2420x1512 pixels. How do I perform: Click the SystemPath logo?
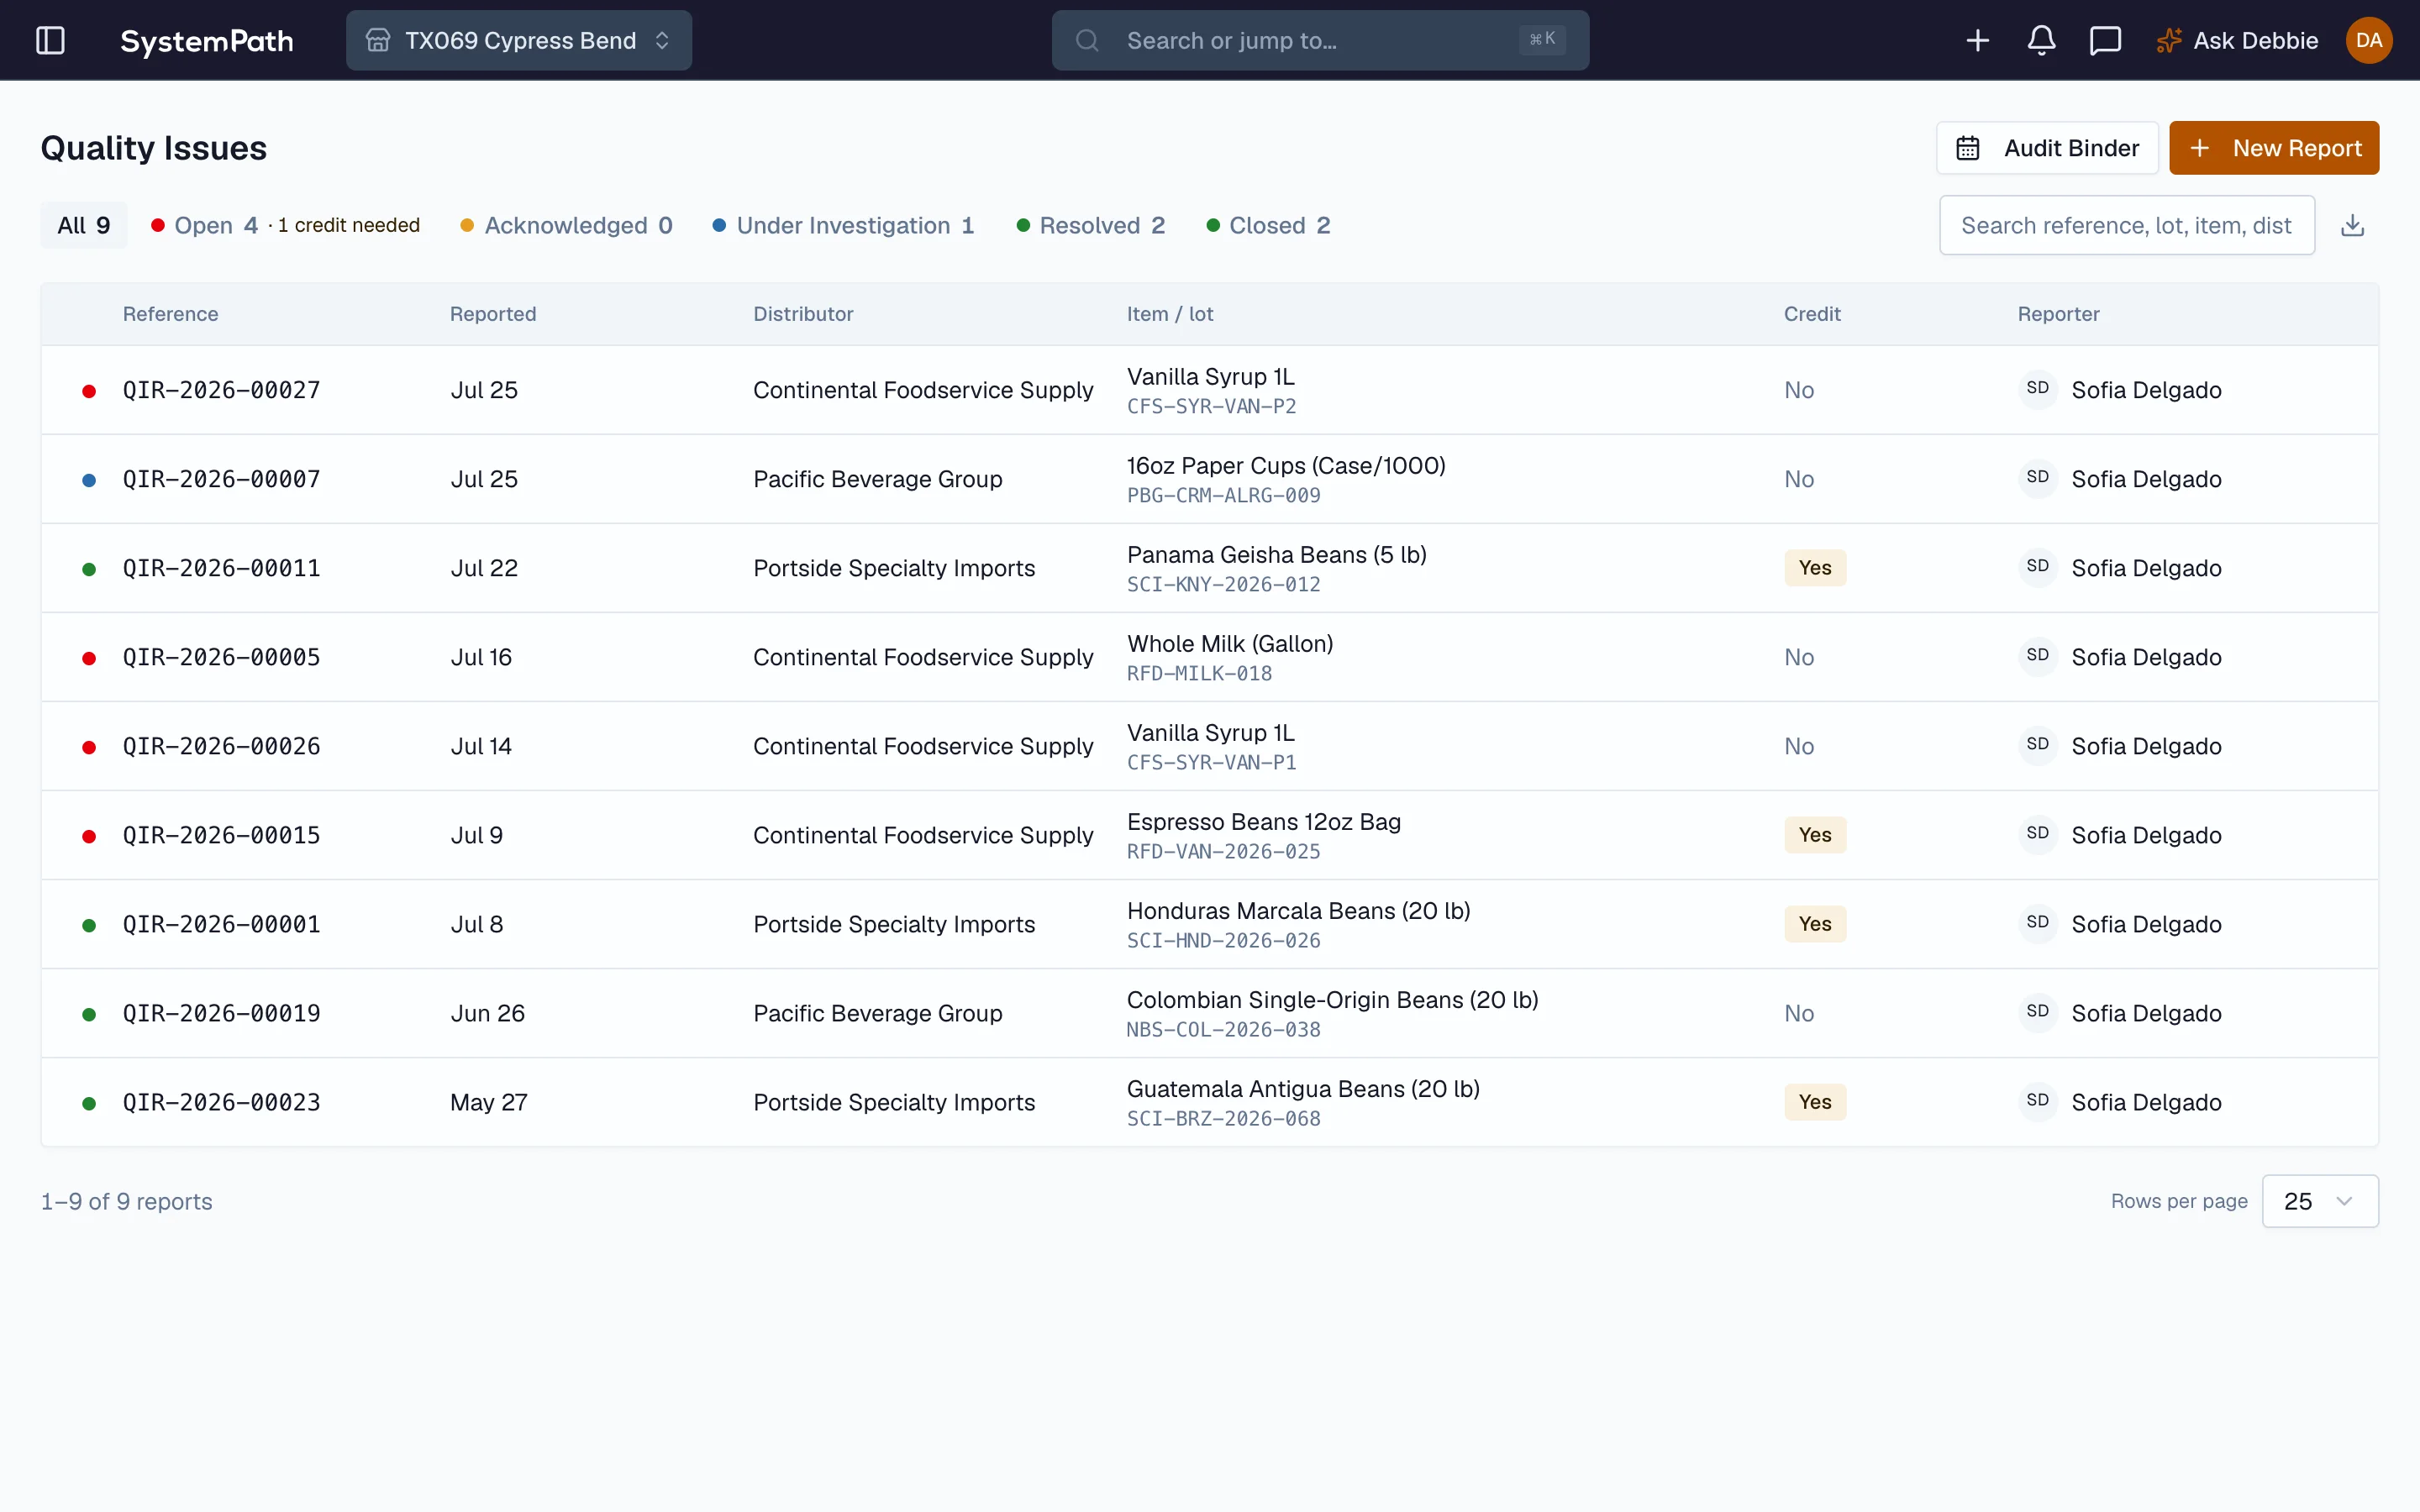[206, 40]
